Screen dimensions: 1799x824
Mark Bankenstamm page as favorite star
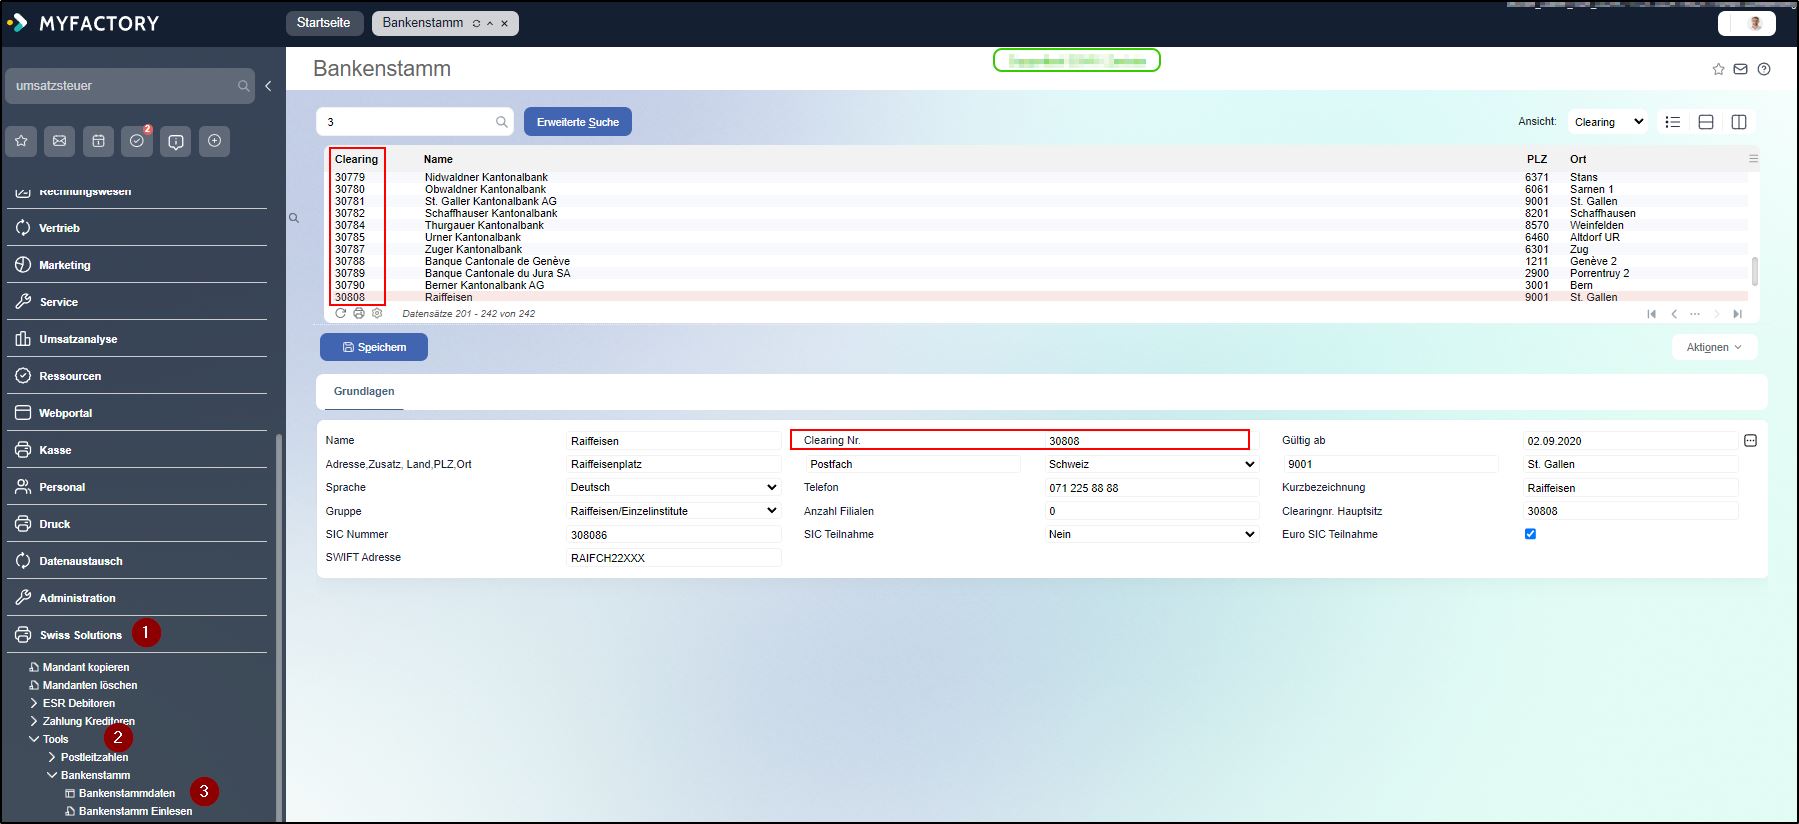coord(1718,69)
